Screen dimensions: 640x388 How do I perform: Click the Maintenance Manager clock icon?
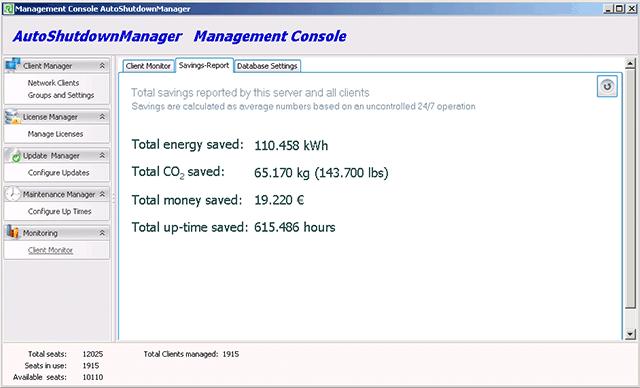[13, 194]
